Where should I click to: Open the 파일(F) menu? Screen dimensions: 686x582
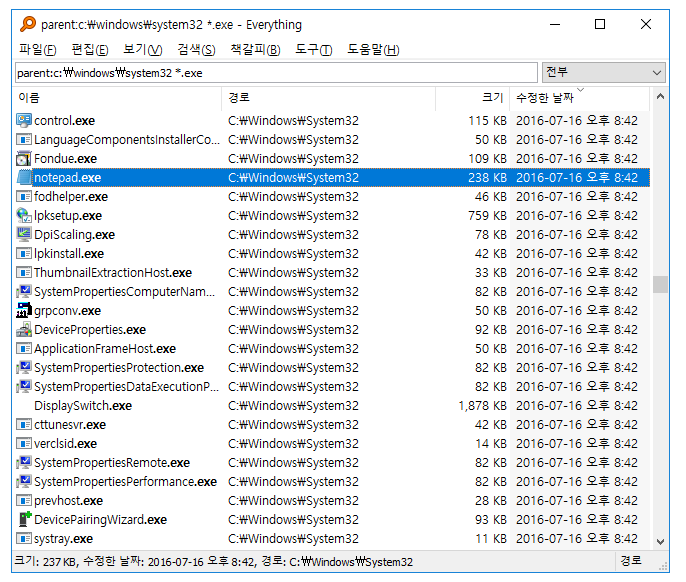tap(38, 49)
